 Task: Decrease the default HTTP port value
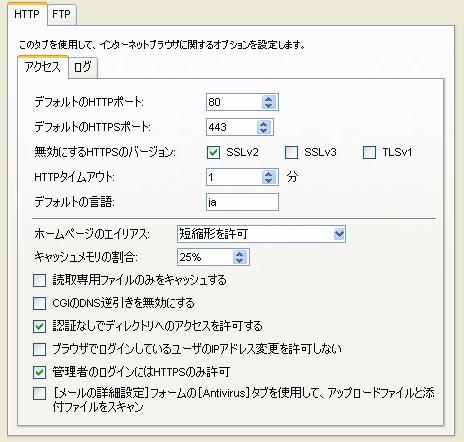pyautogui.click(x=269, y=105)
